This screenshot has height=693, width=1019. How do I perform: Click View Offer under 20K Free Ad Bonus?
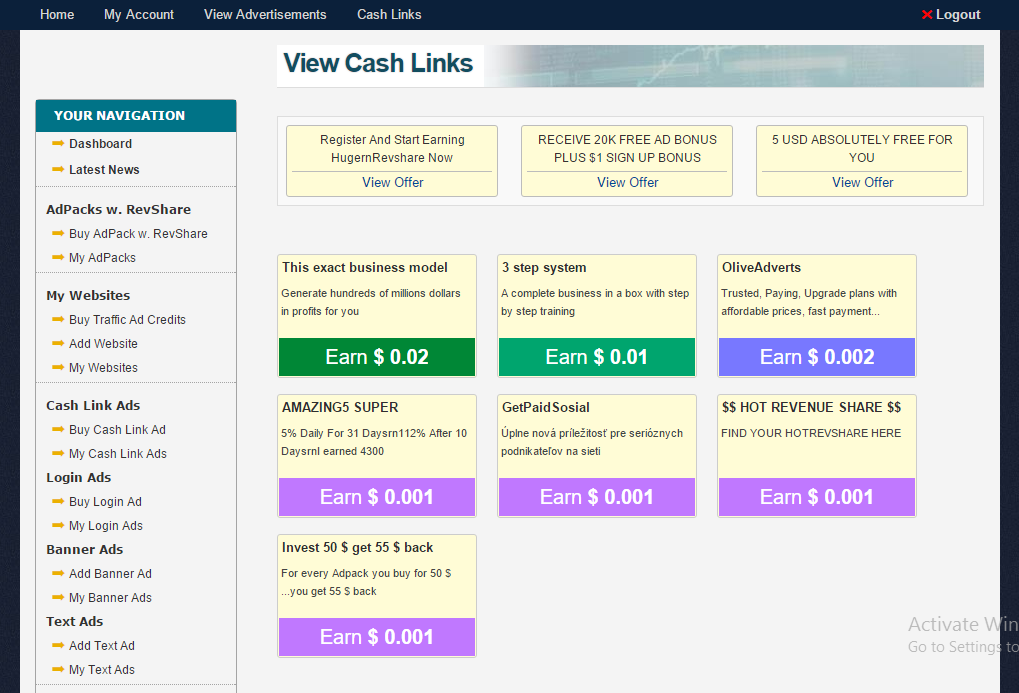coord(628,183)
